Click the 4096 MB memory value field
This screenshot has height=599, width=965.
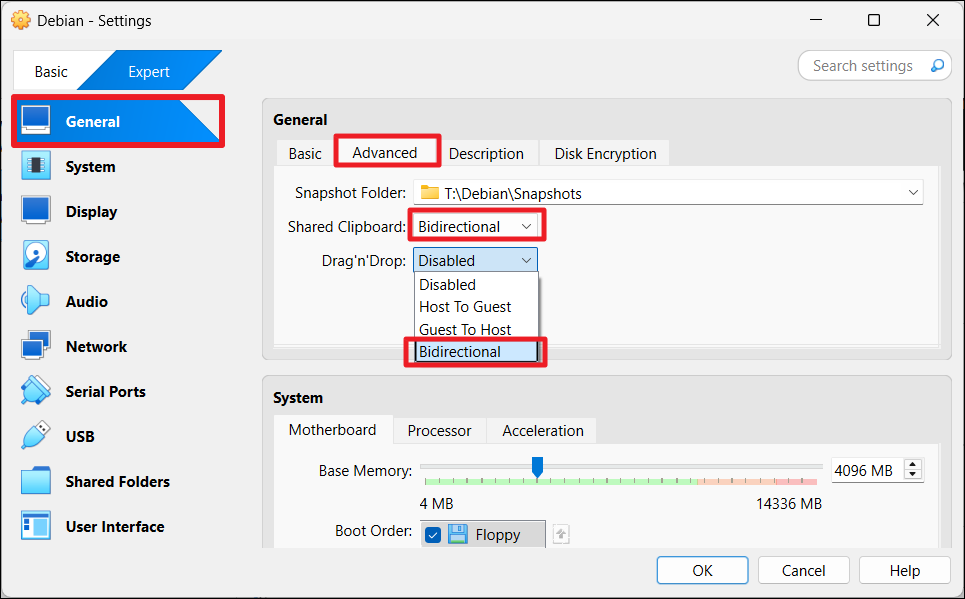point(868,470)
